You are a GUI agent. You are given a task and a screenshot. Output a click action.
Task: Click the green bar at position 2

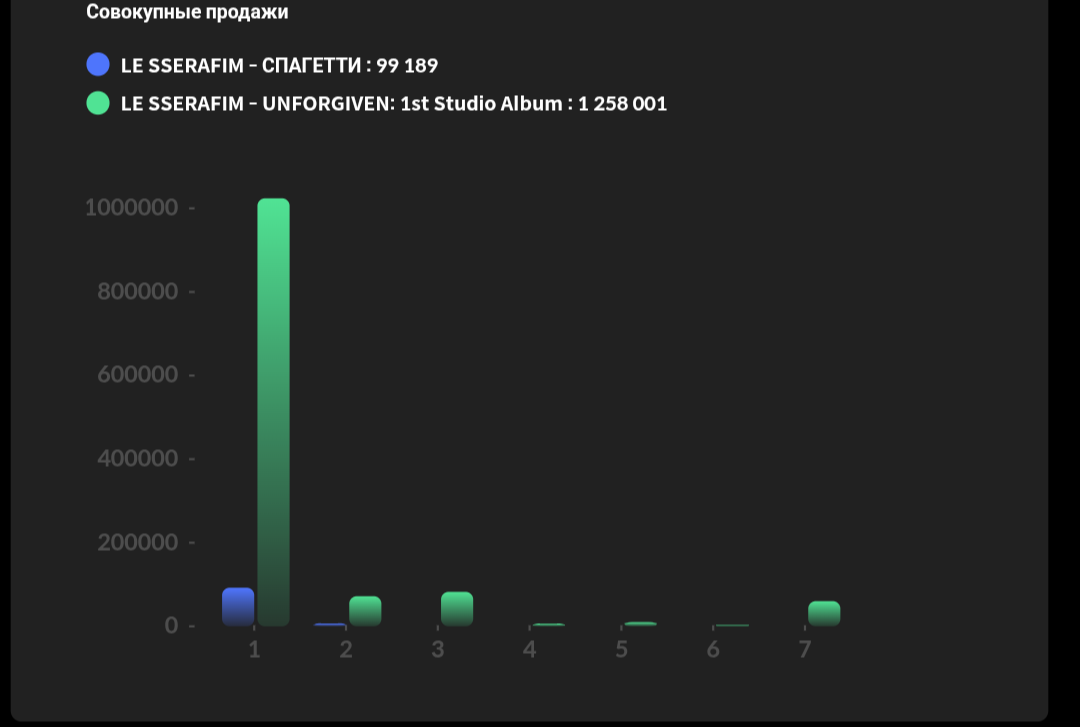pyautogui.click(x=365, y=610)
